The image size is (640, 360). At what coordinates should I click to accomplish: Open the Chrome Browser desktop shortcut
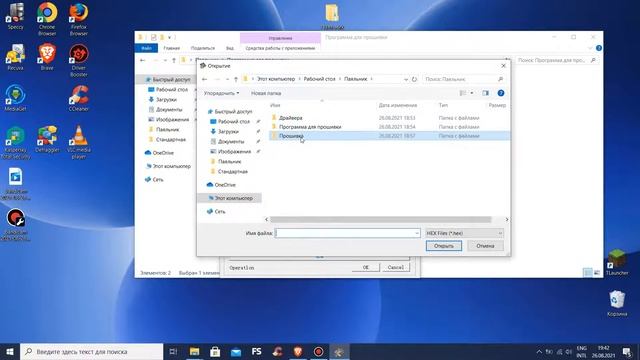tap(47, 18)
